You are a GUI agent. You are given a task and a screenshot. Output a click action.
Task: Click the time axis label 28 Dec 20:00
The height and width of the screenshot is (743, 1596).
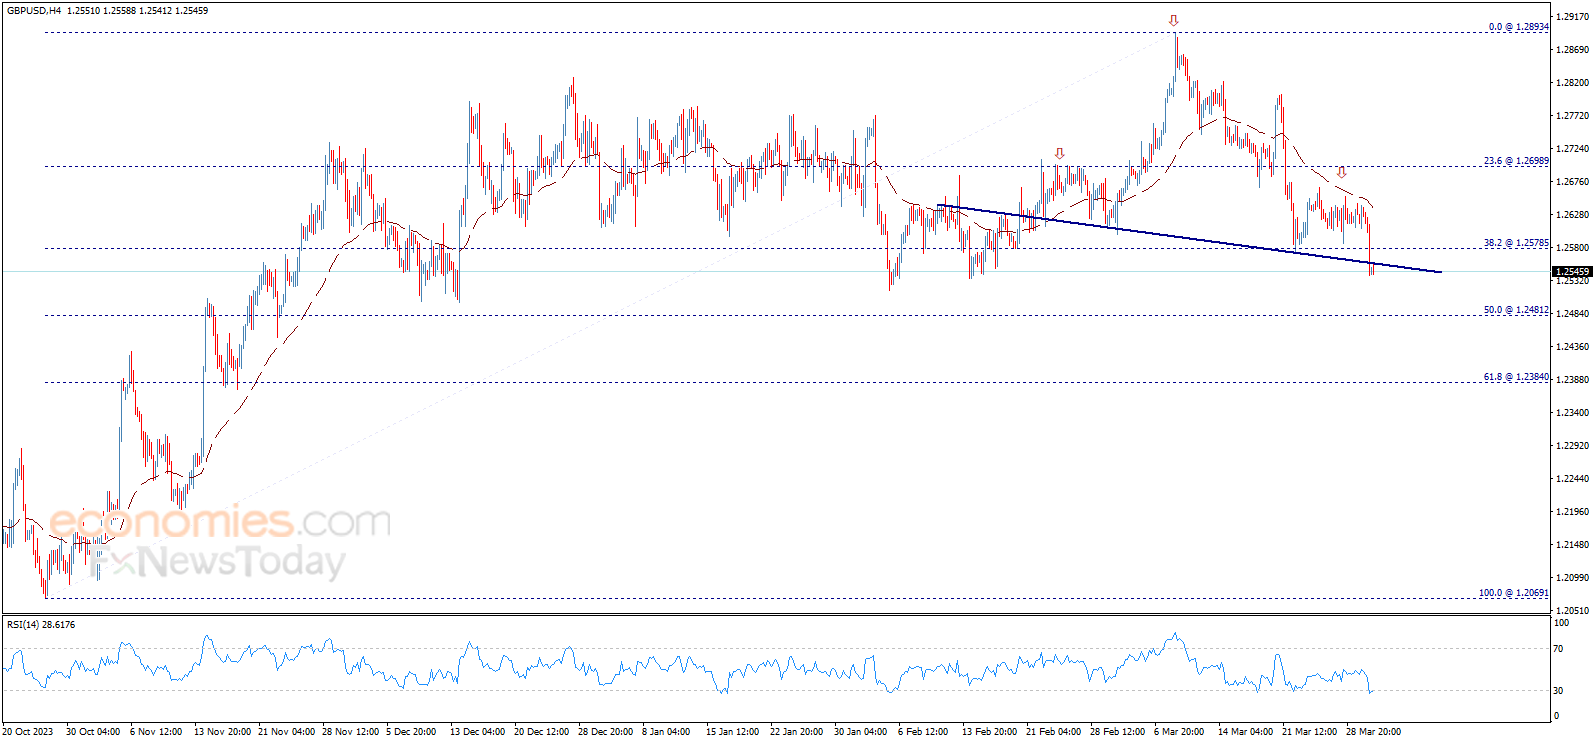(x=606, y=732)
